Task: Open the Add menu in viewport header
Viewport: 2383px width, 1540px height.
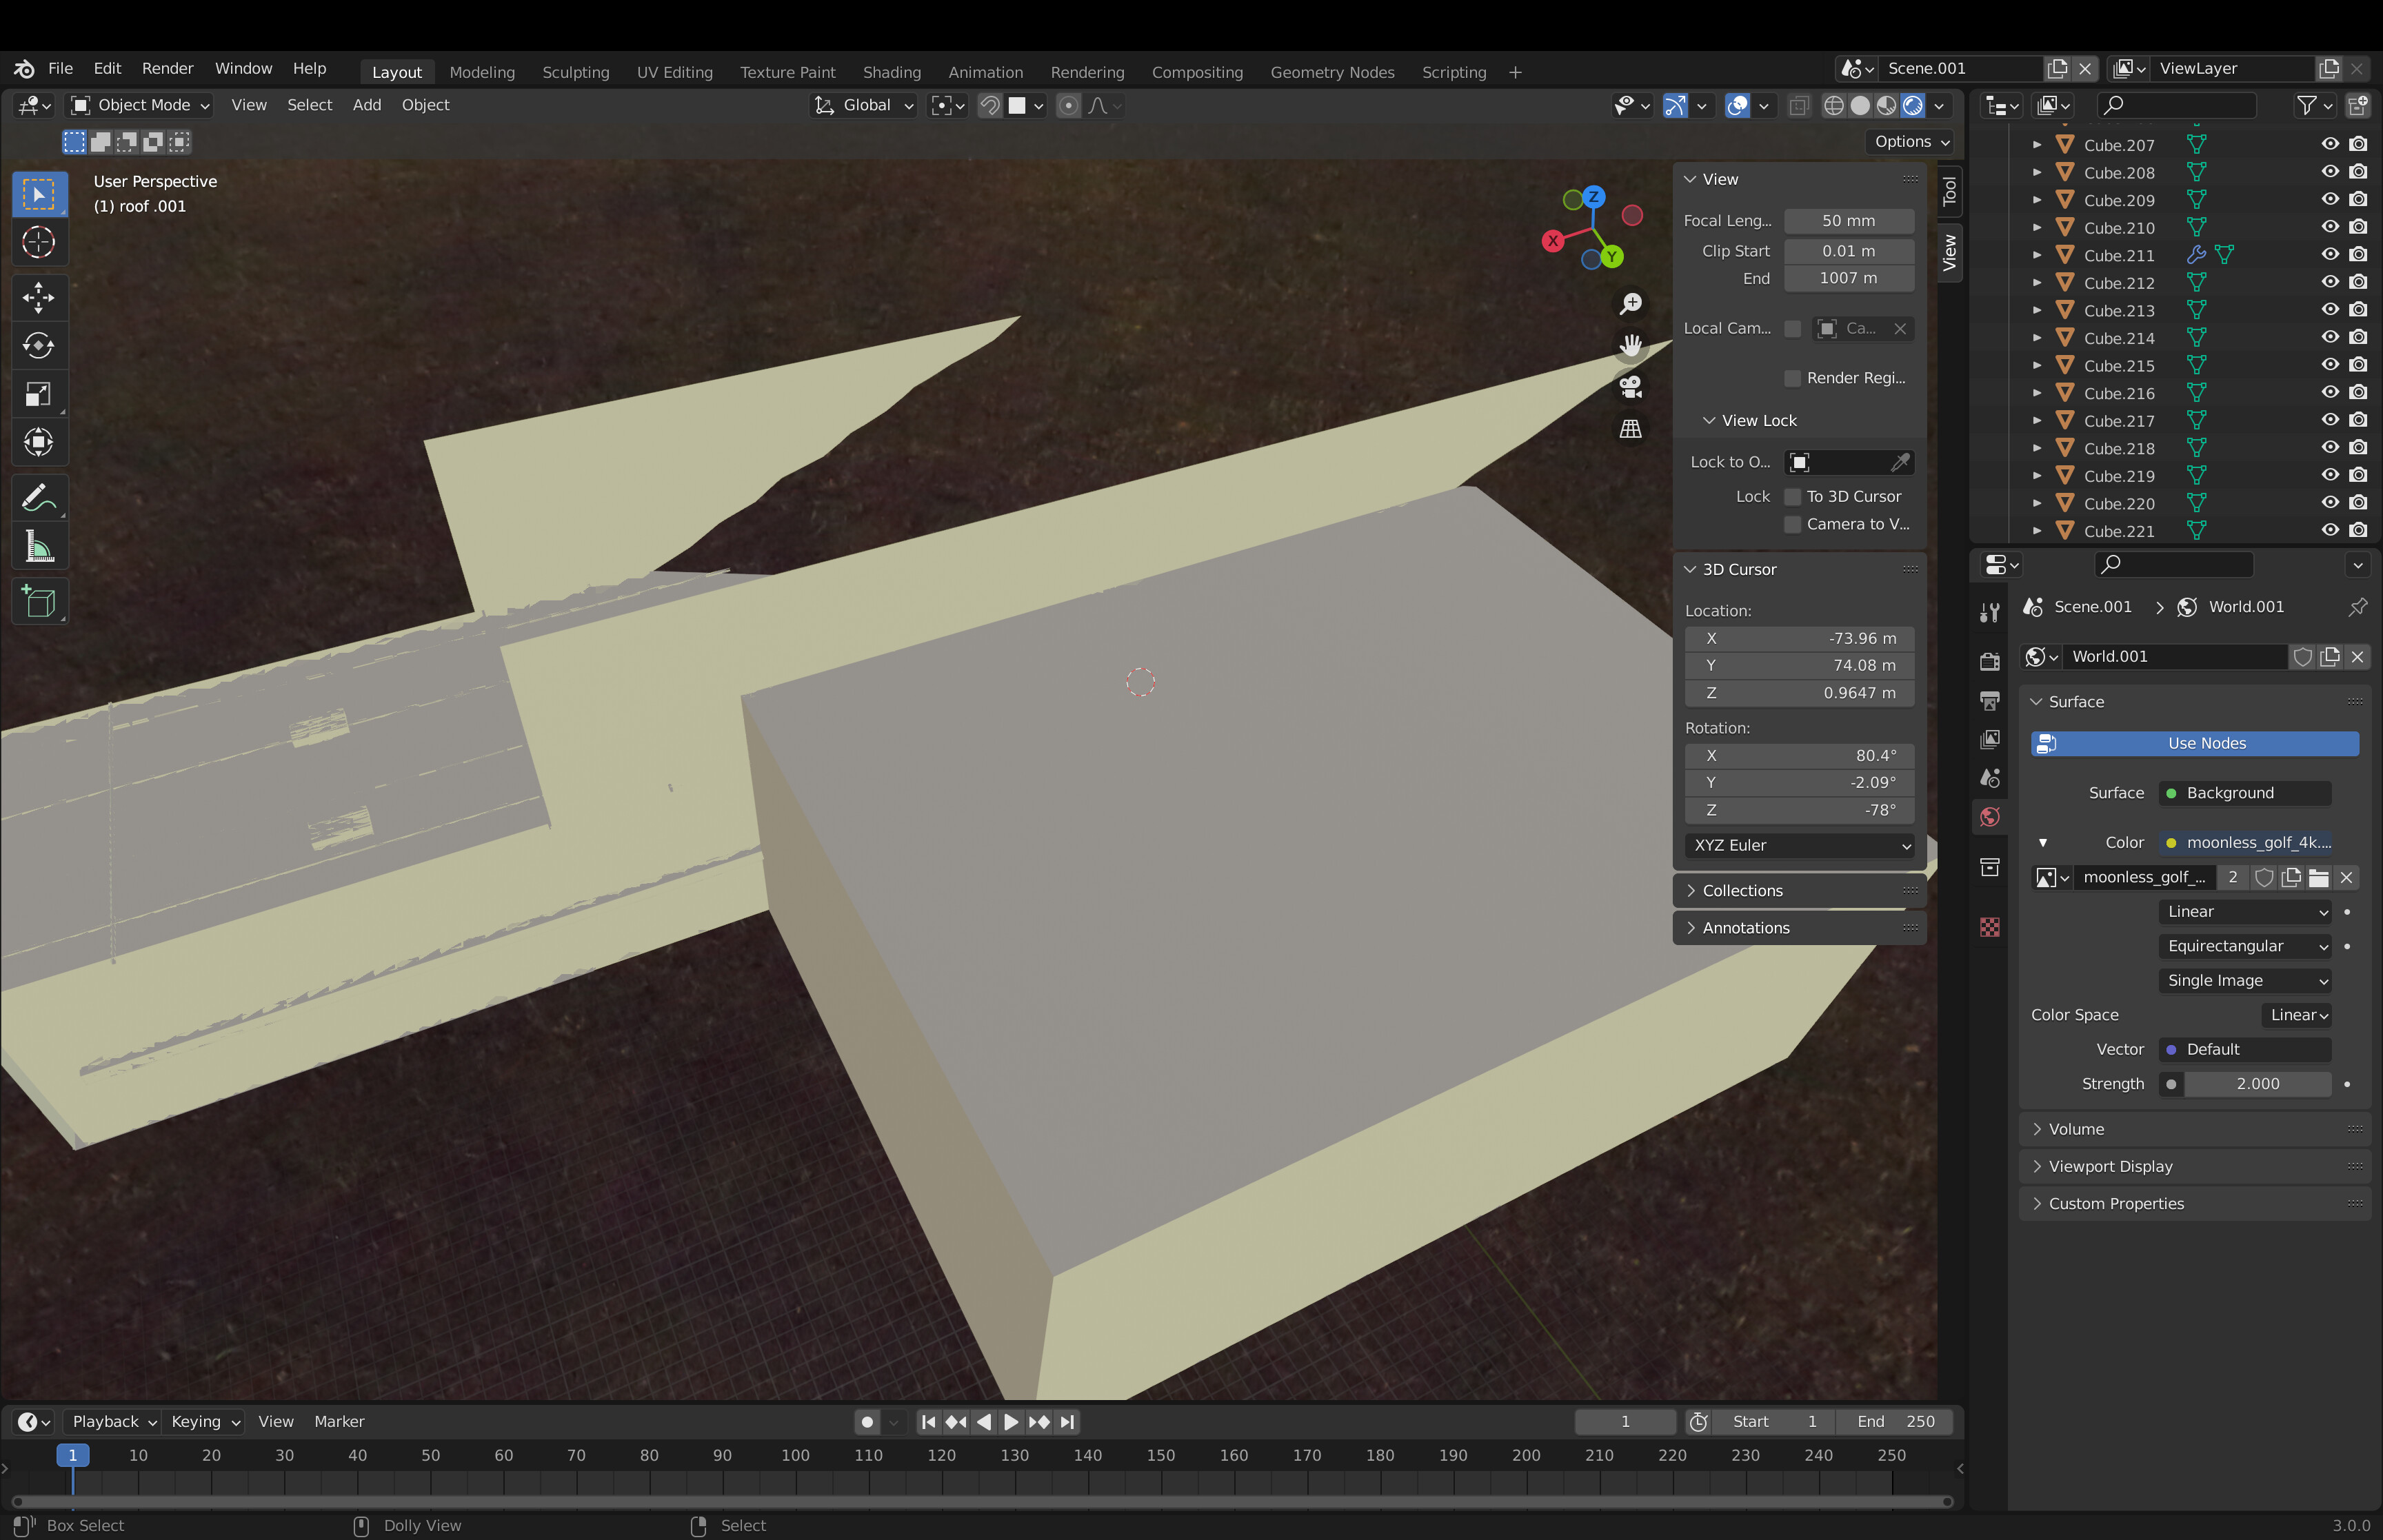Action: (x=366, y=105)
